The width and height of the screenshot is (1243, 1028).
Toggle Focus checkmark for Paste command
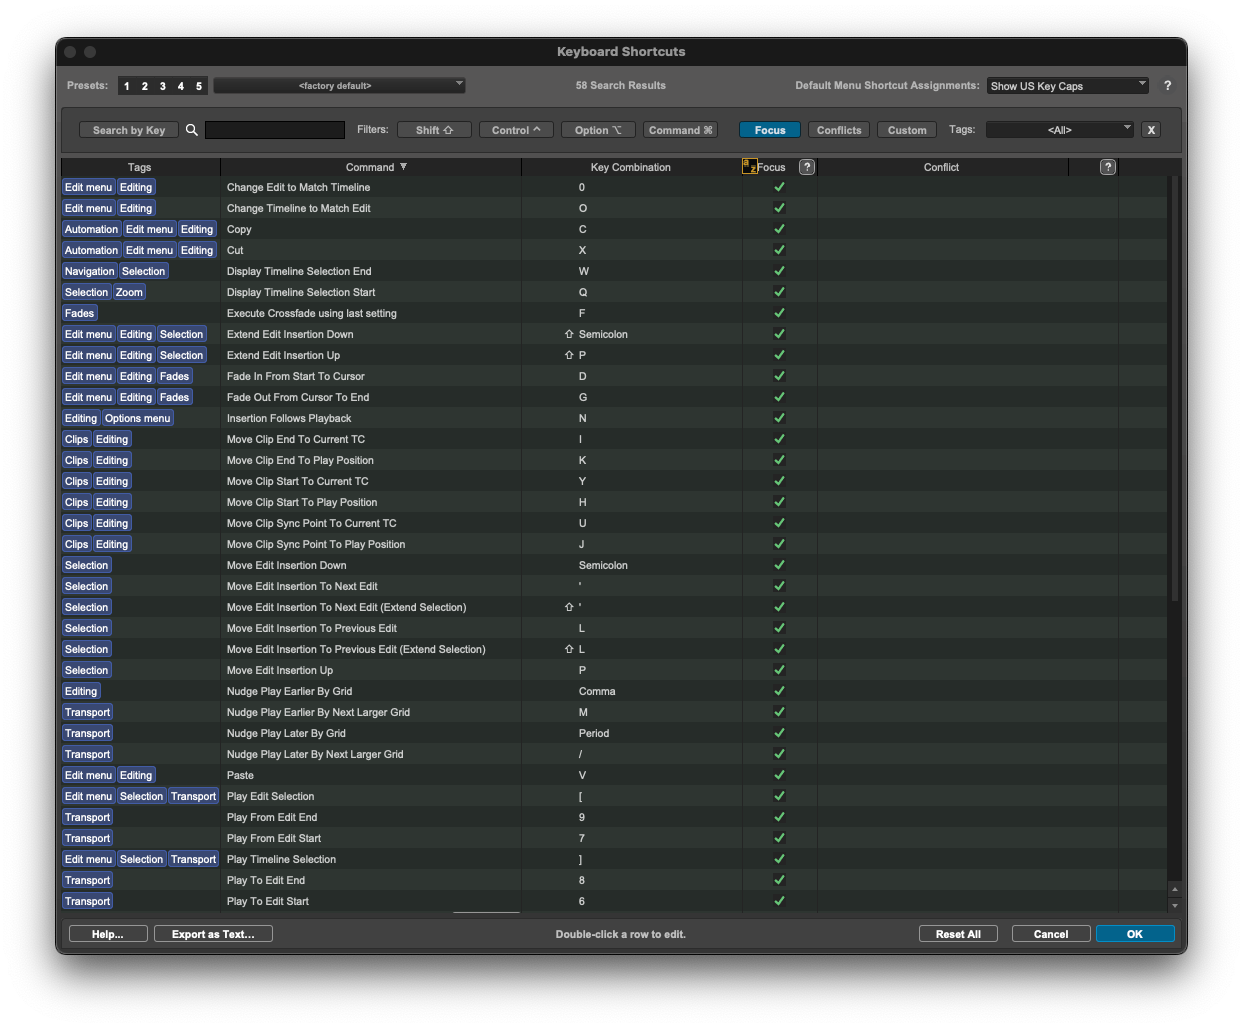(x=779, y=775)
